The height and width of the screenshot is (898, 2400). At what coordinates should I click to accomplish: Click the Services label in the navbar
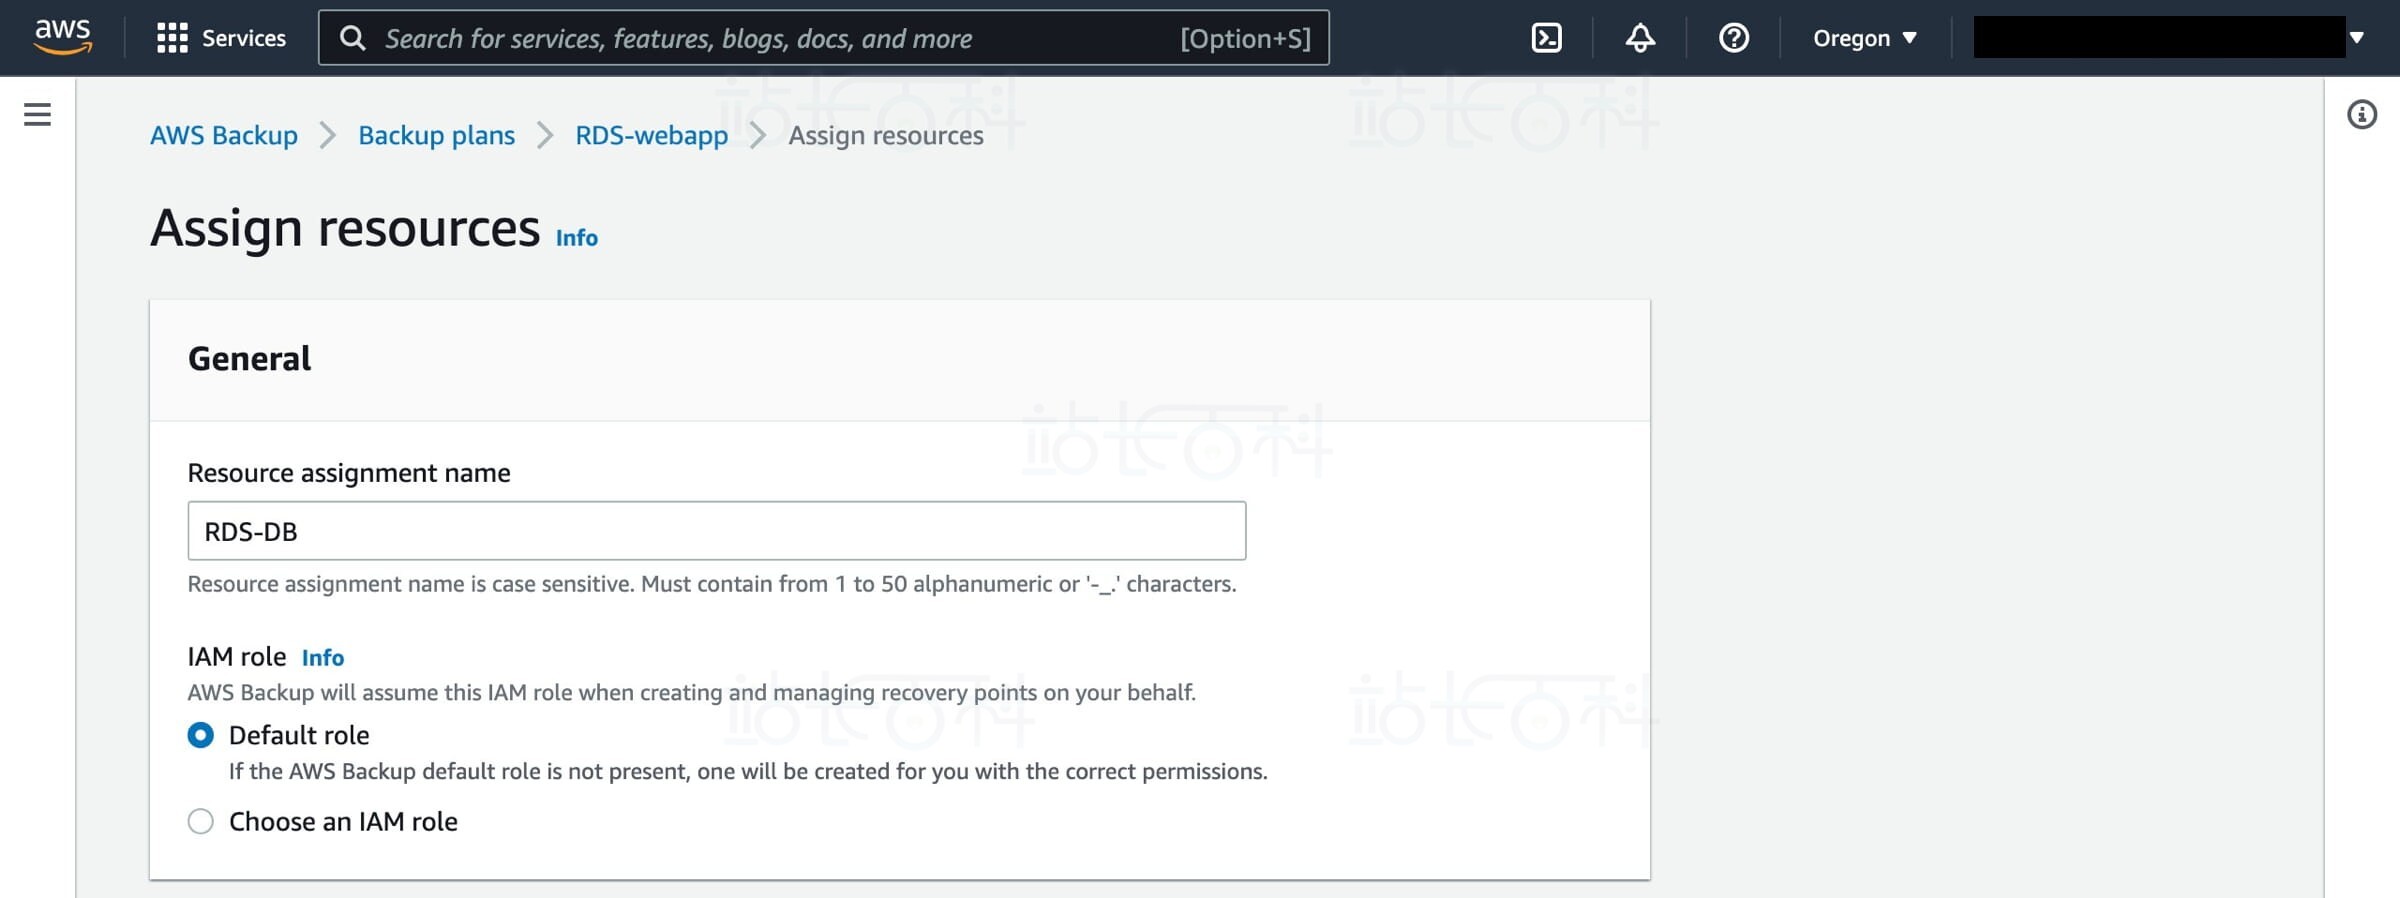coord(244,38)
